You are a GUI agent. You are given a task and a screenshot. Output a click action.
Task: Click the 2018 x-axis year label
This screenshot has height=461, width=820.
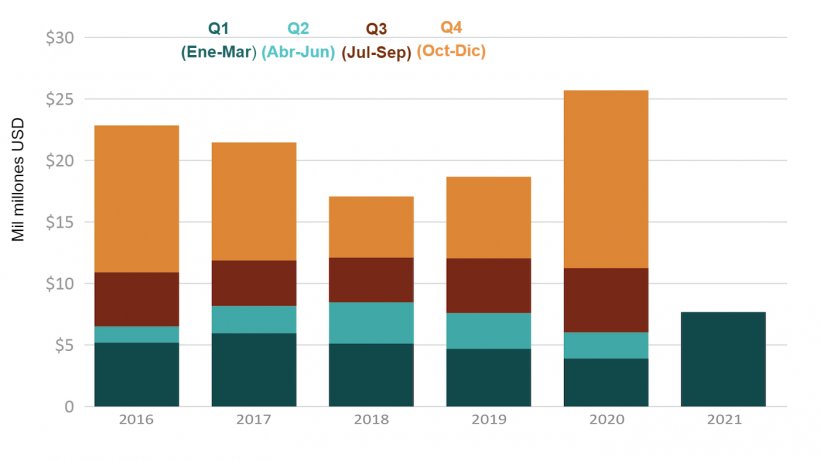(x=371, y=420)
